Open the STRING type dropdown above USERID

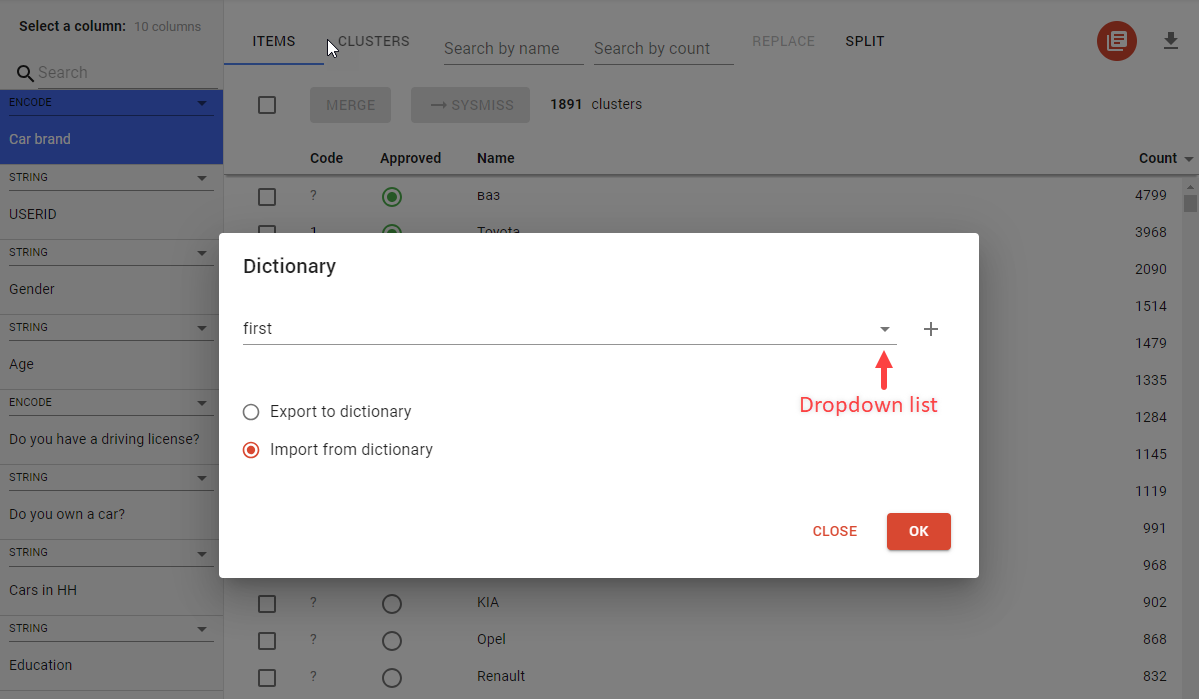[x=202, y=178]
